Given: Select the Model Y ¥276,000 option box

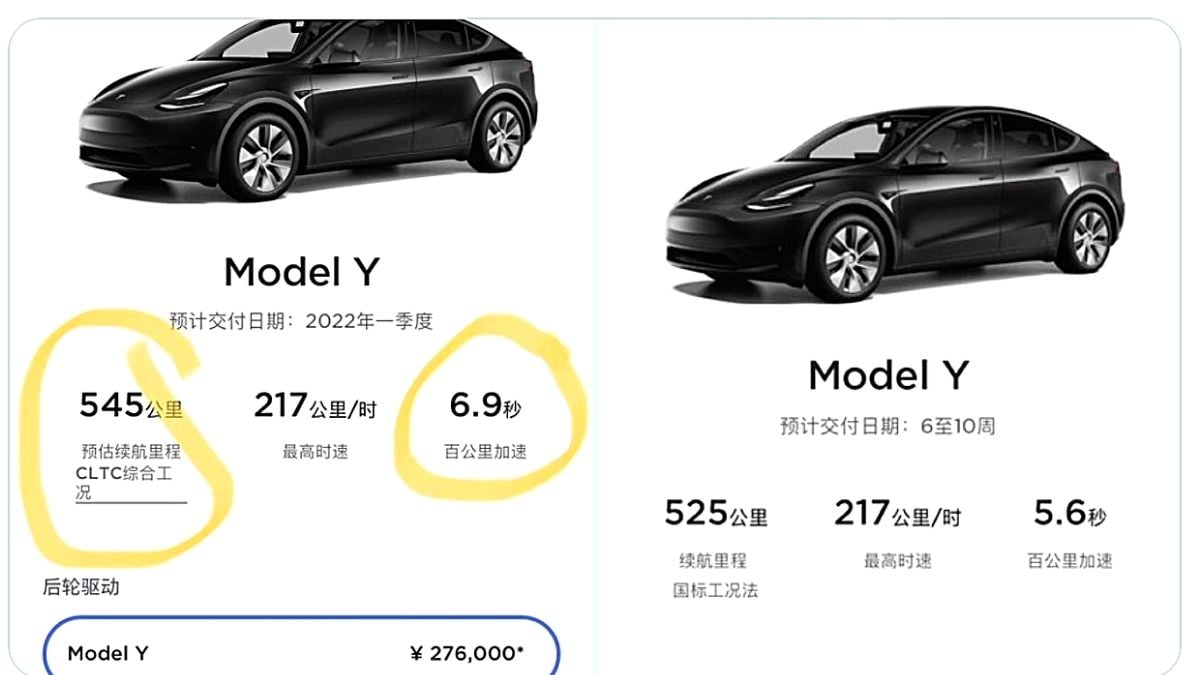Looking at the screenshot, I should (x=300, y=653).
